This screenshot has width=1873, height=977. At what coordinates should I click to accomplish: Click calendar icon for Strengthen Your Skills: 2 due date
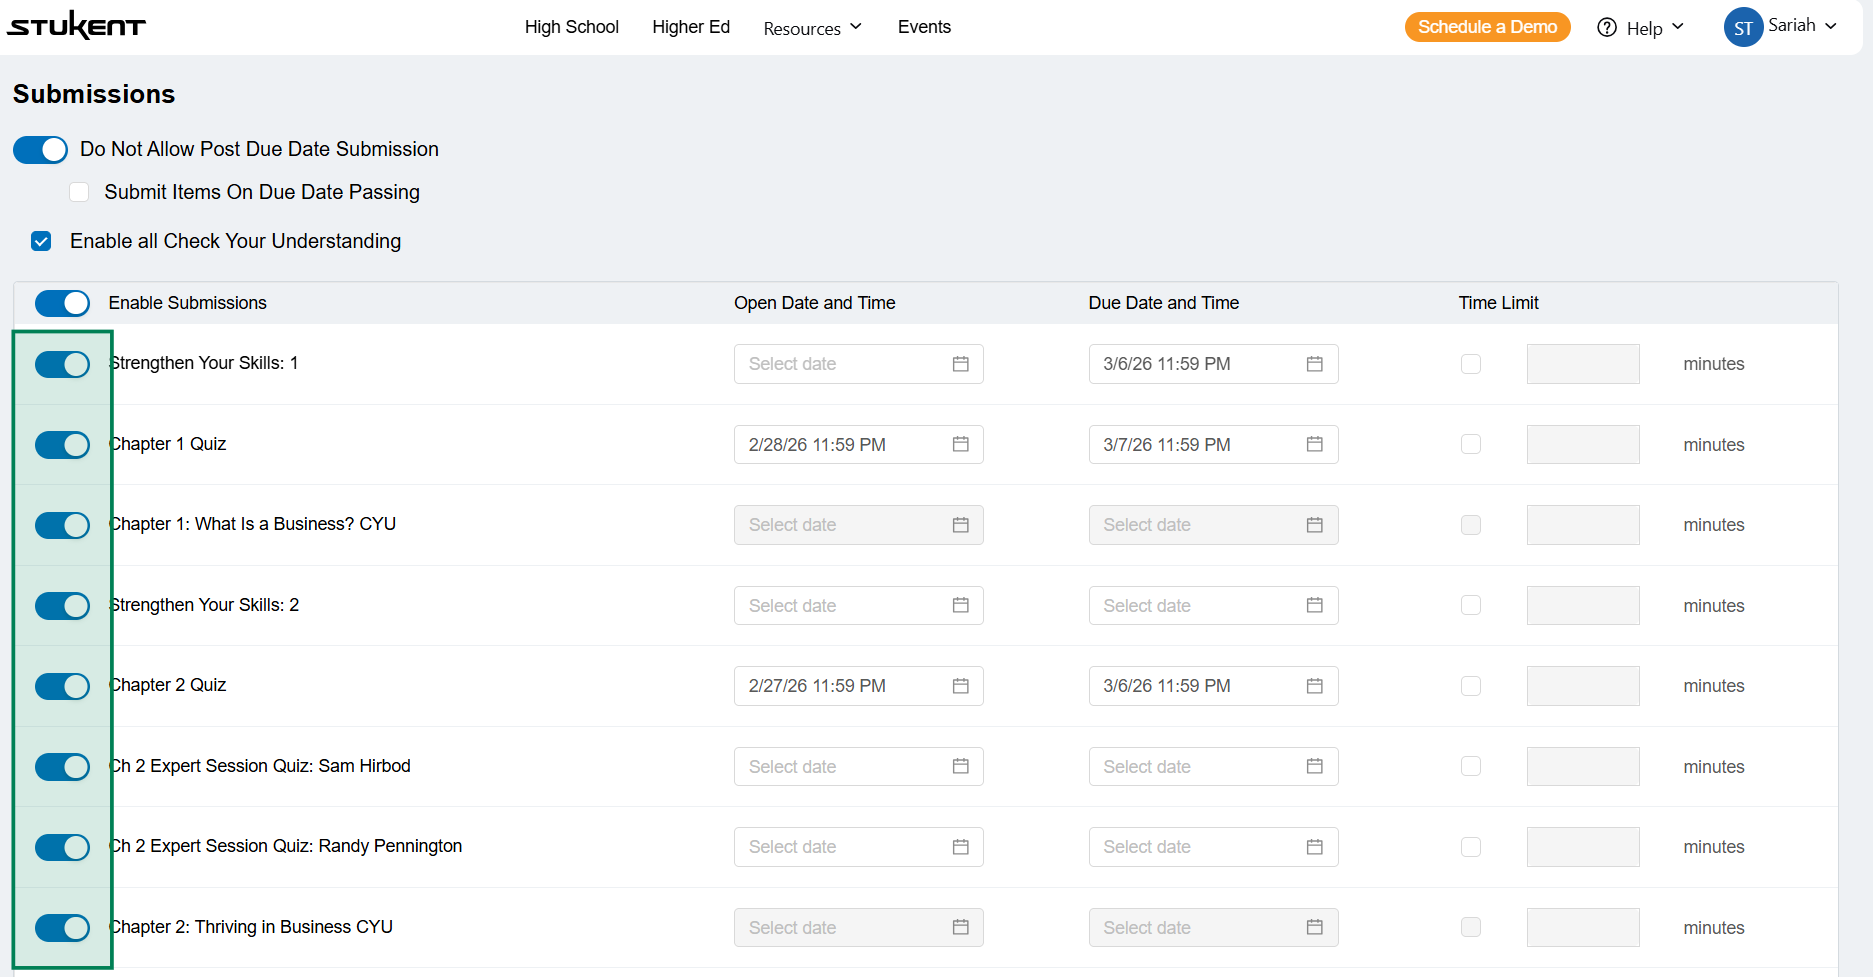point(1314,606)
